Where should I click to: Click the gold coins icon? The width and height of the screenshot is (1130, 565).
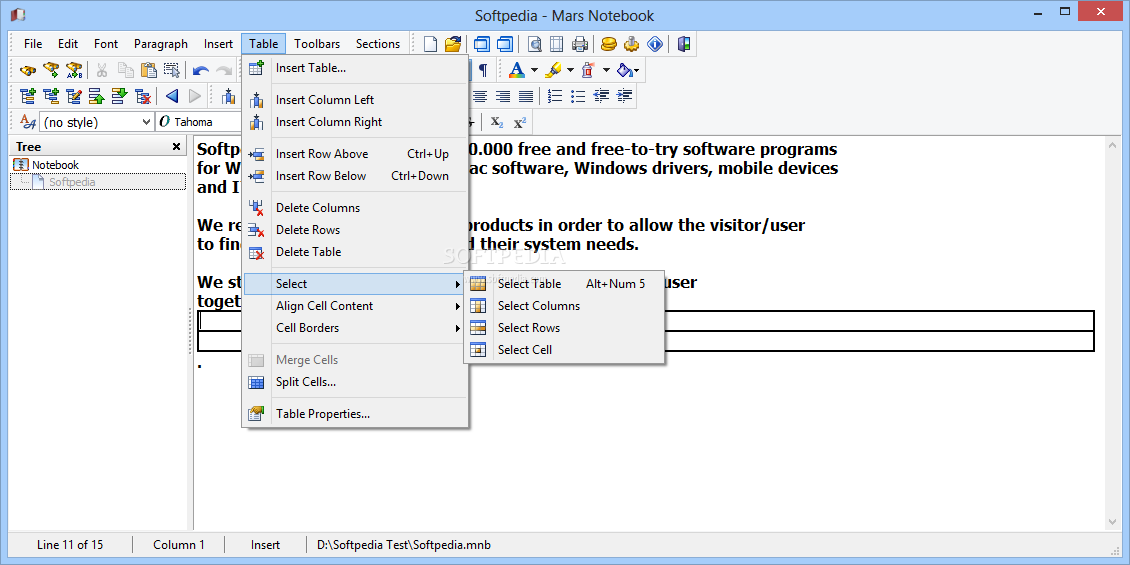click(x=609, y=44)
